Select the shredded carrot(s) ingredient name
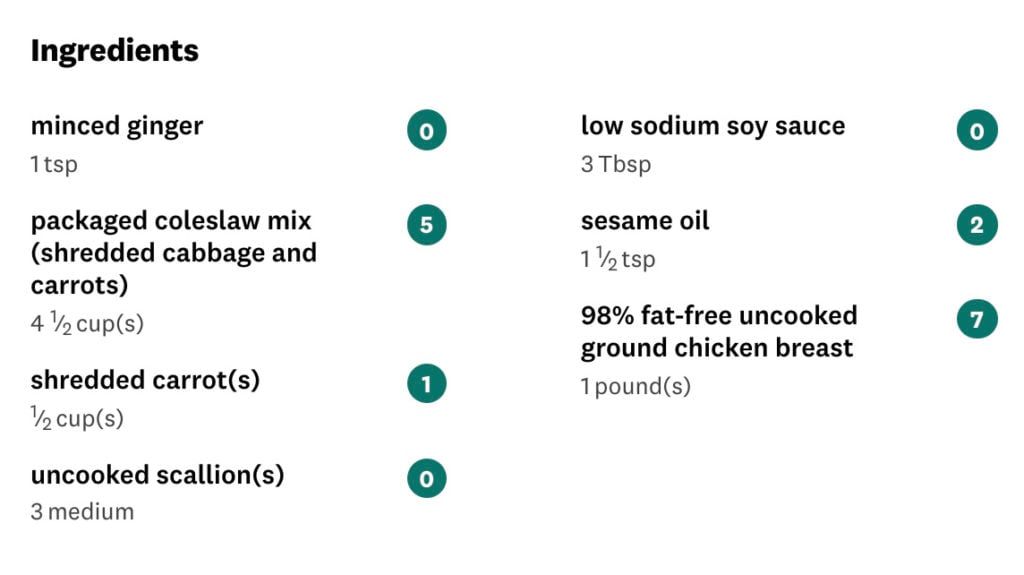The width and height of the screenshot is (1024, 575). click(145, 380)
